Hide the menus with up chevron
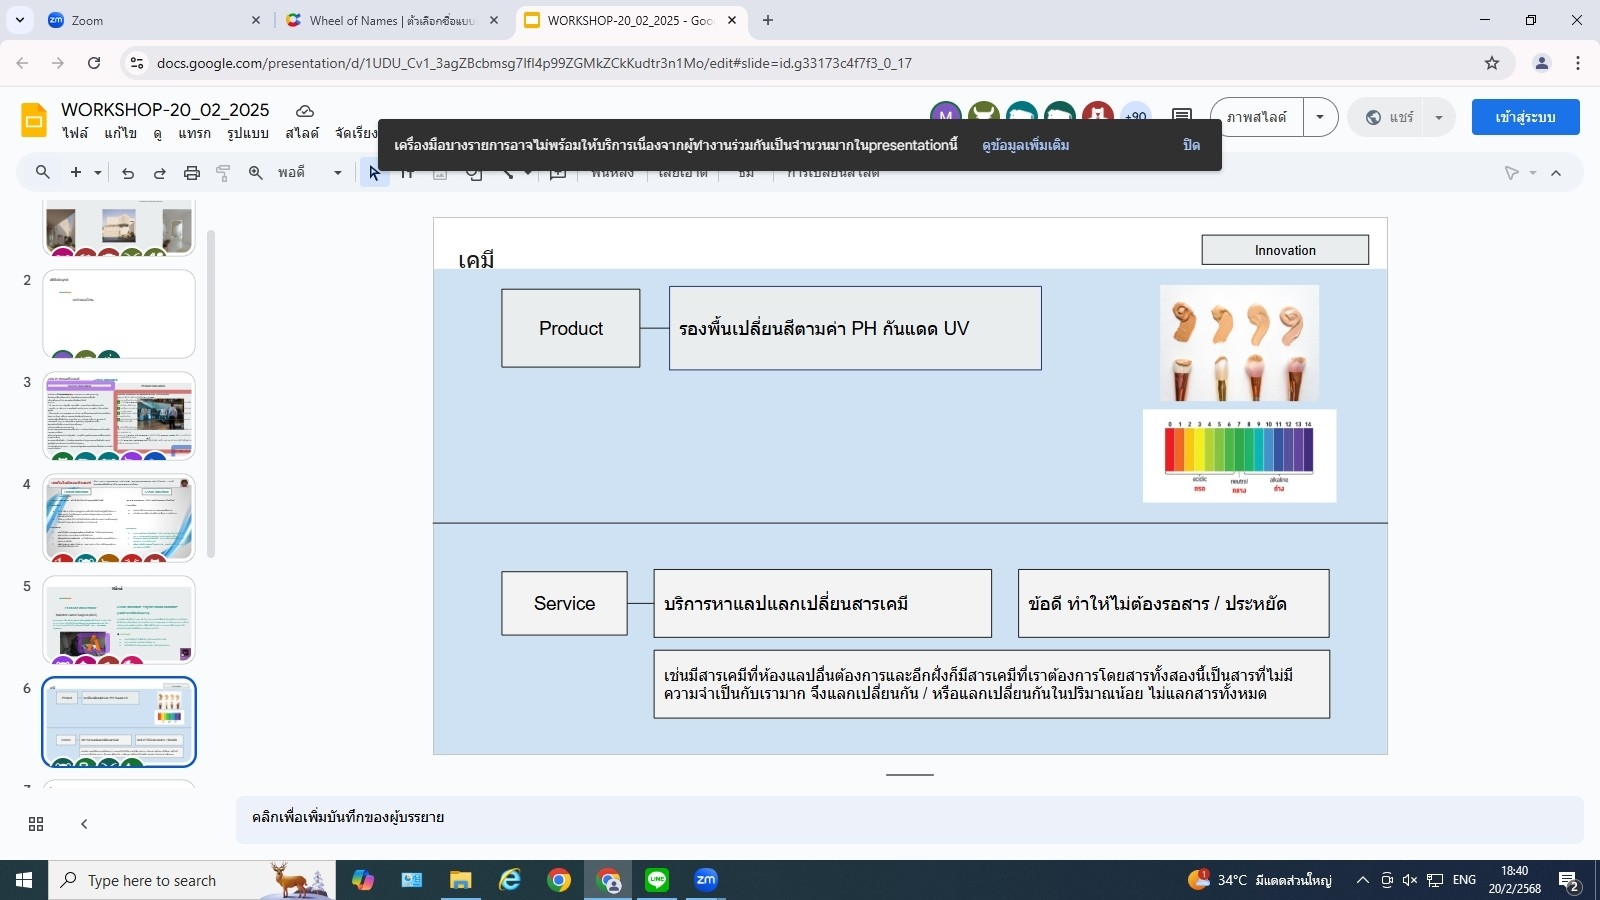 click(x=1556, y=173)
